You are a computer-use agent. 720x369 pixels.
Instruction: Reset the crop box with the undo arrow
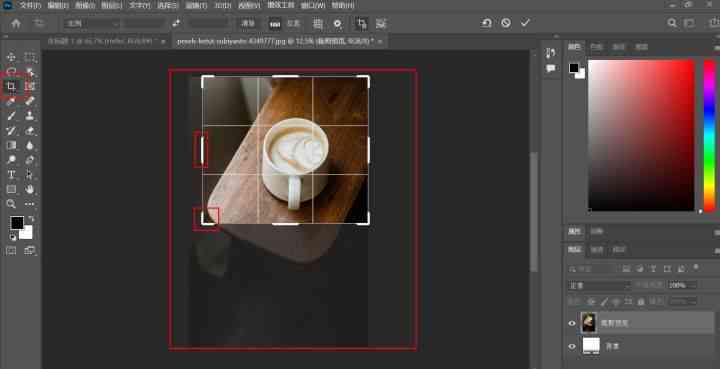486,22
